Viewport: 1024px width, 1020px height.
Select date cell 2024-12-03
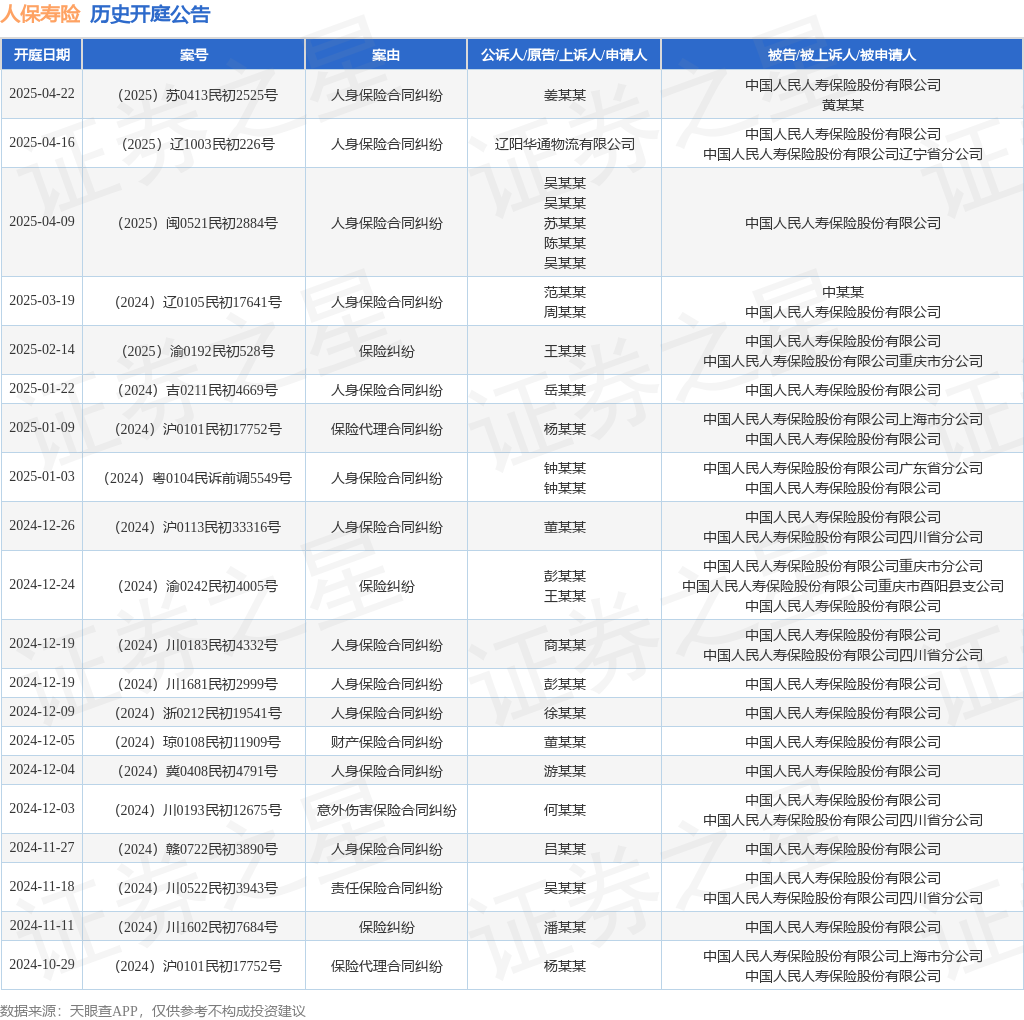tap(42, 808)
